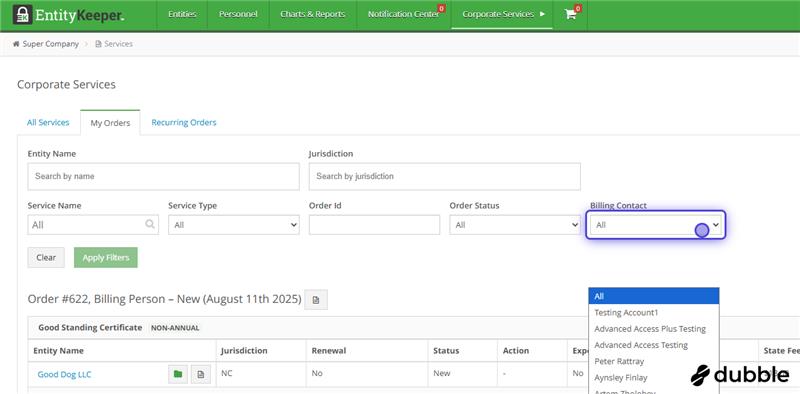Image resolution: width=800 pixels, height=394 pixels.
Task: Focus the Entity Name search field
Action: point(163,176)
